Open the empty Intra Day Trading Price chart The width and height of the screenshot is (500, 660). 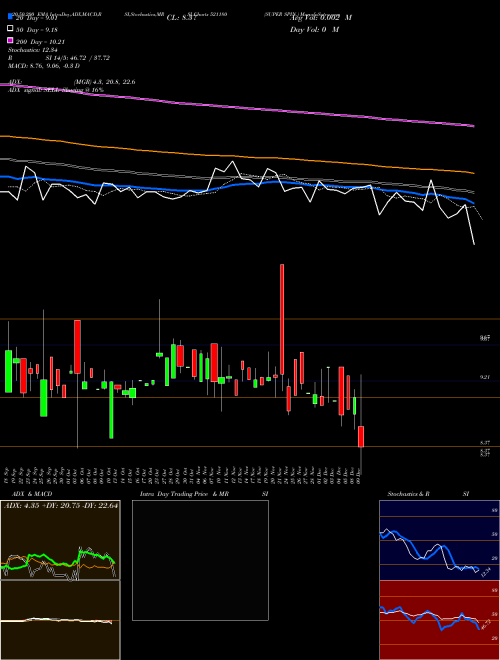click(x=200, y=560)
